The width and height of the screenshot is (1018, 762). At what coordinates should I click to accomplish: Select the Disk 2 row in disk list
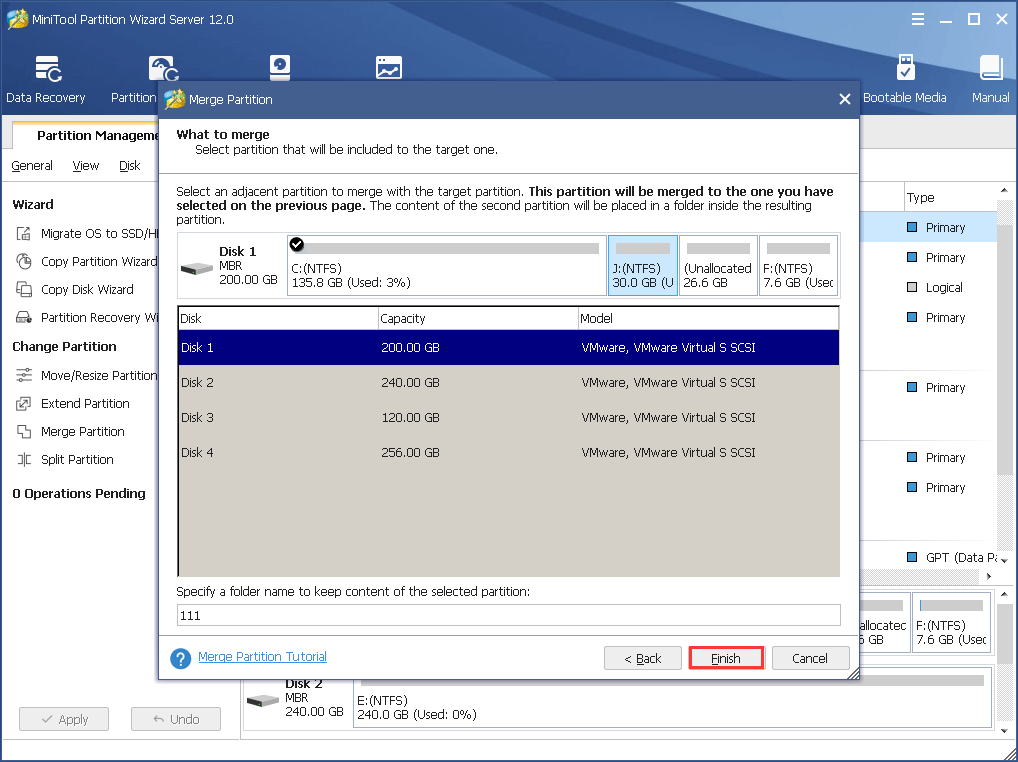click(x=508, y=382)
